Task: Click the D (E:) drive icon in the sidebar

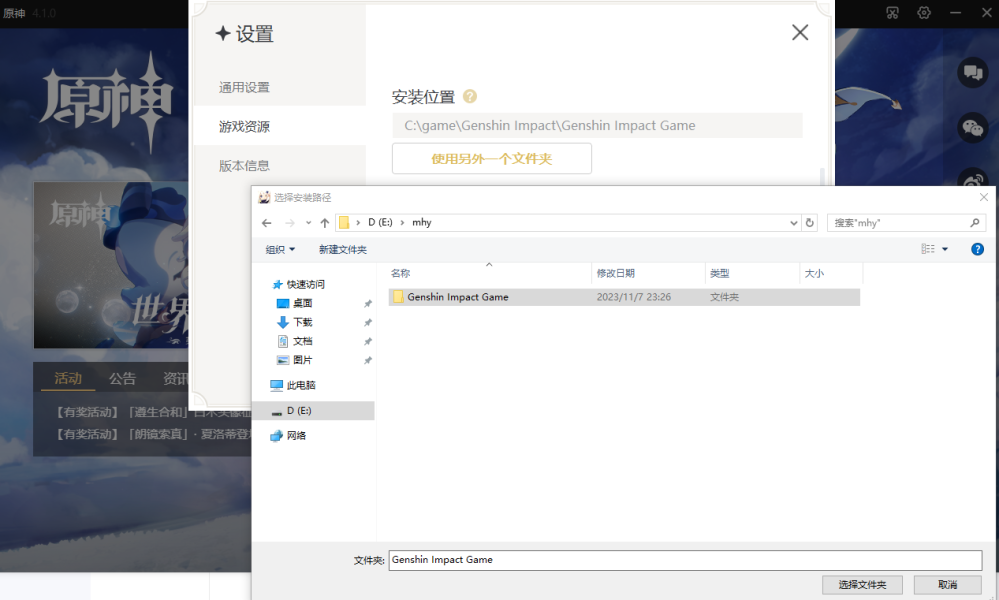Action: [277, 411]
